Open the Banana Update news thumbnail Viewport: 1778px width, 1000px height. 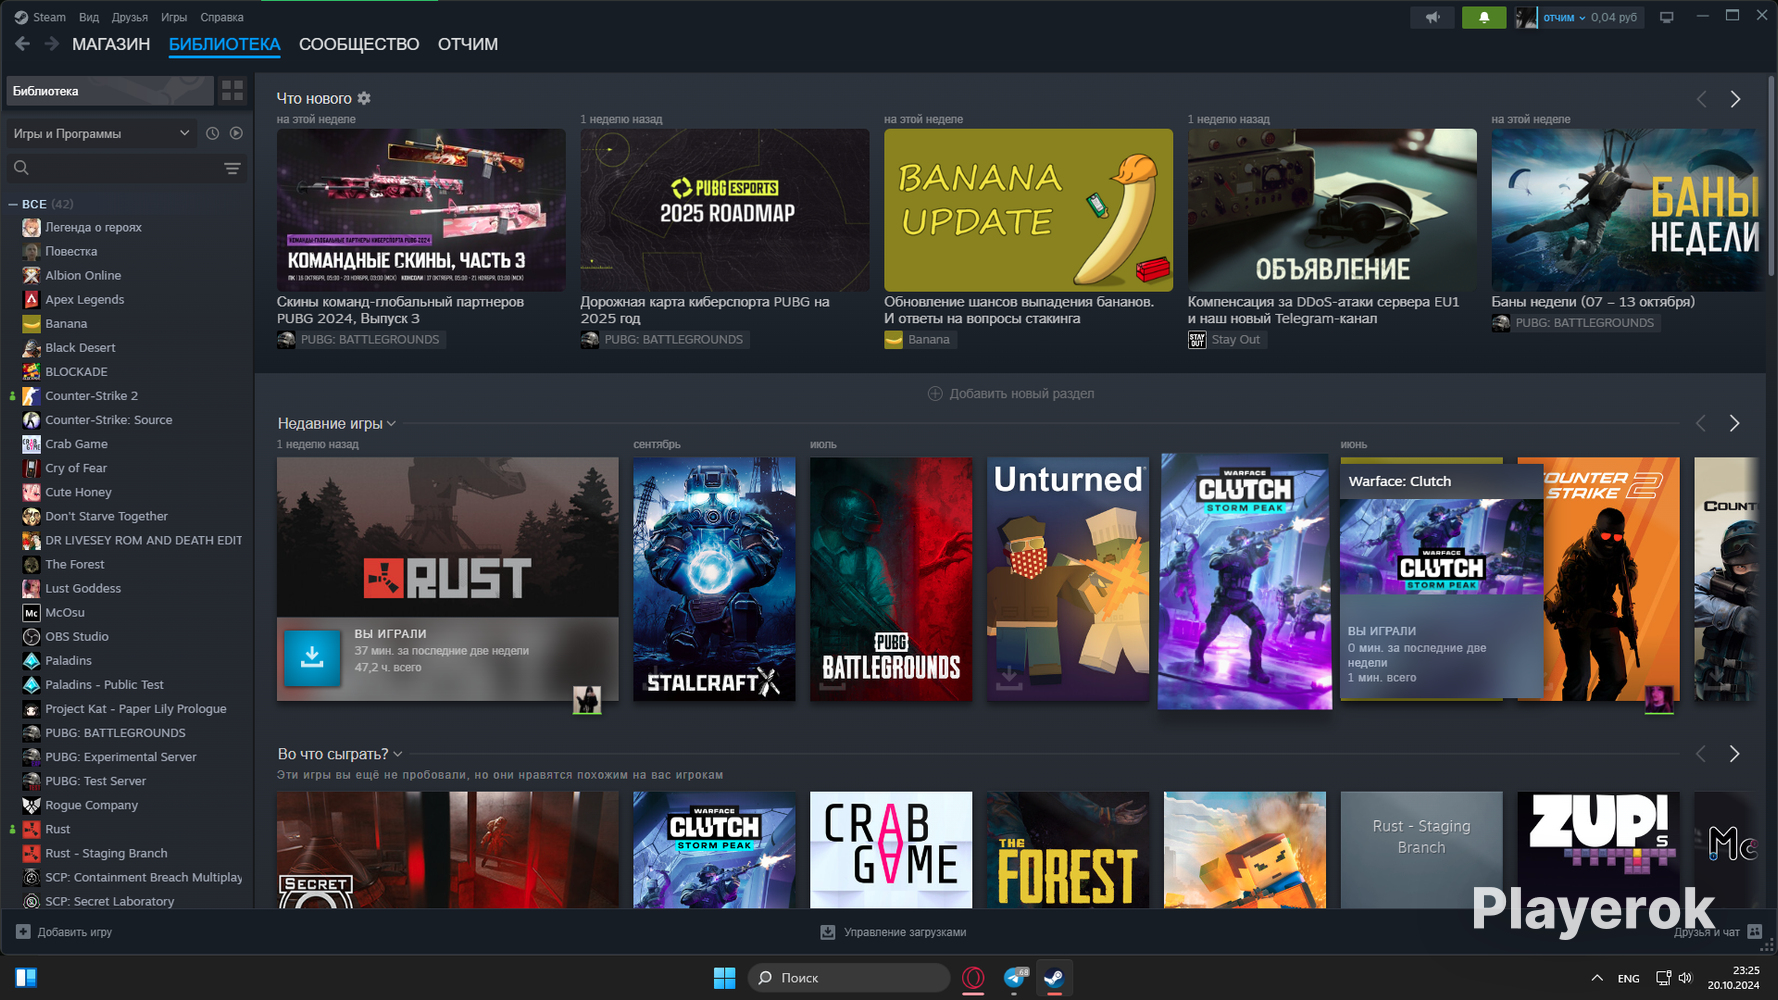[x=1028, y=210]
